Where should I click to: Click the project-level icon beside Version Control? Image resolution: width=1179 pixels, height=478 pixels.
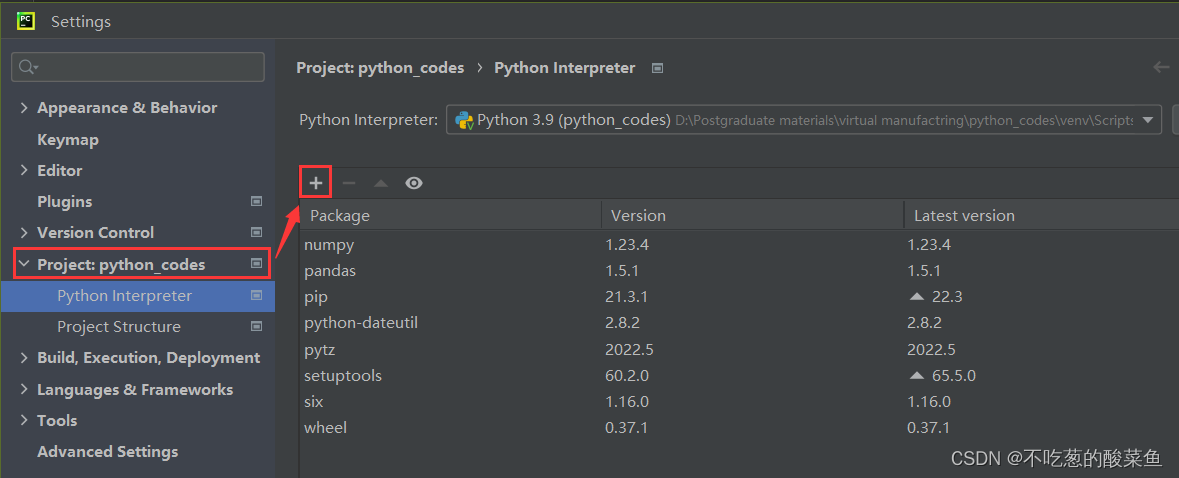pyautogui.click(x=256, y=232)
